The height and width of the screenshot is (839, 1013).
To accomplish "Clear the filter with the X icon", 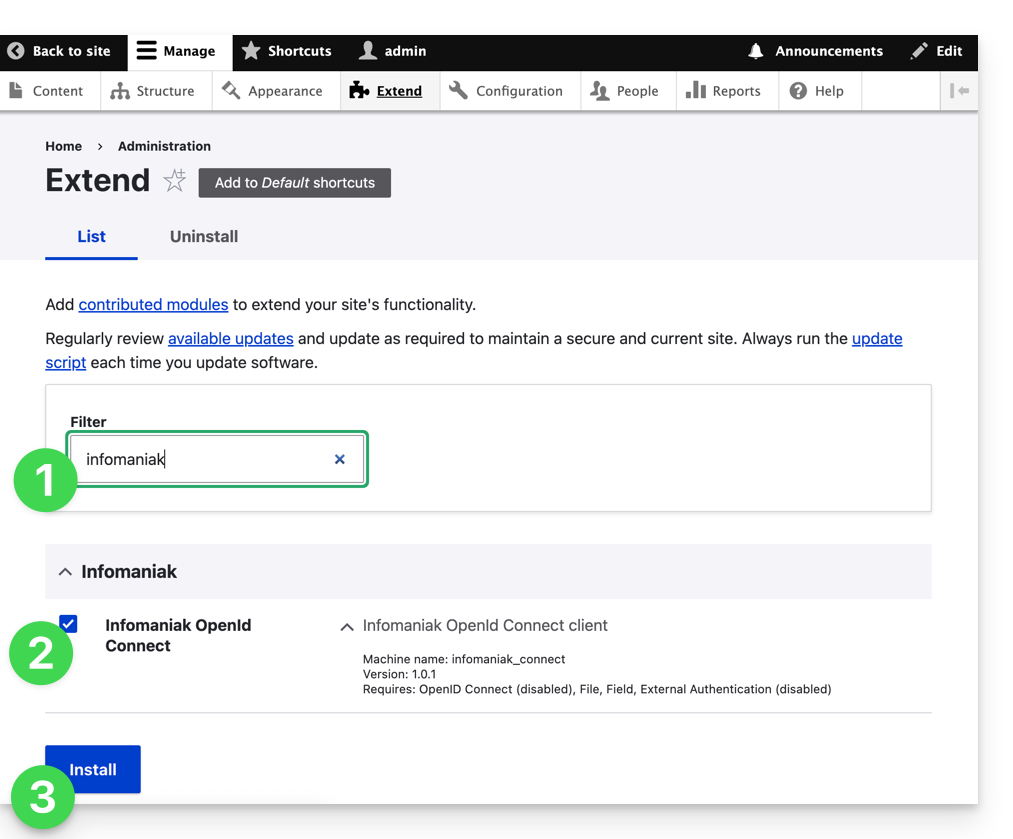I will (x=340, y=459).
